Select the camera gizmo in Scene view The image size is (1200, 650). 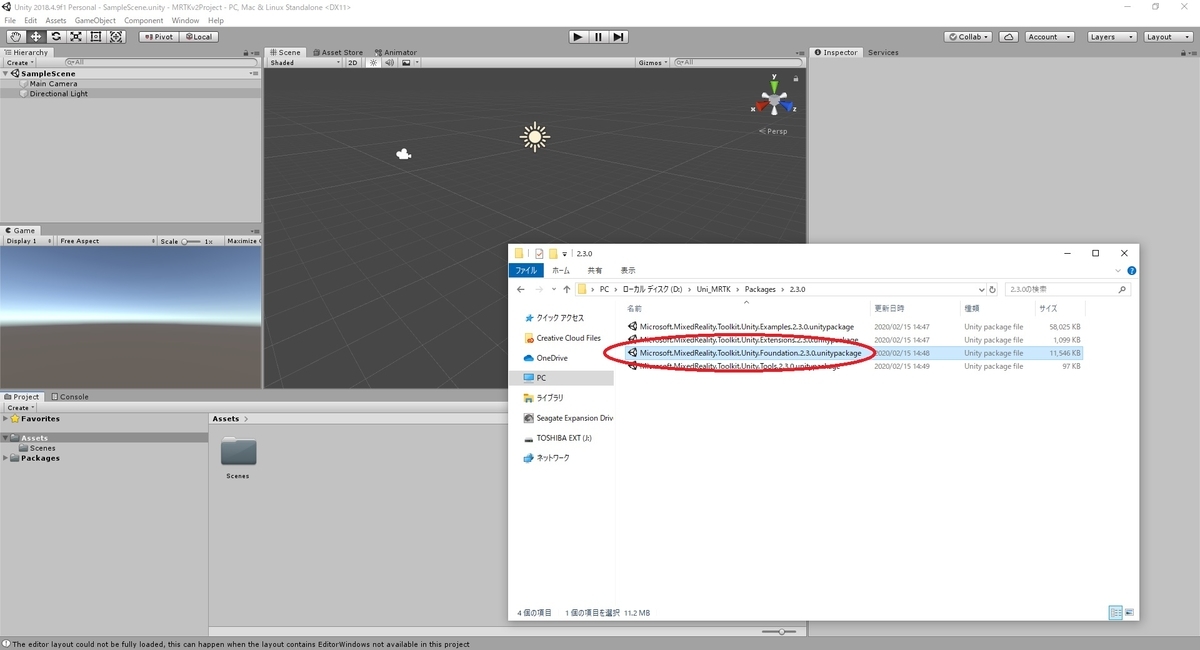point(404,154)
